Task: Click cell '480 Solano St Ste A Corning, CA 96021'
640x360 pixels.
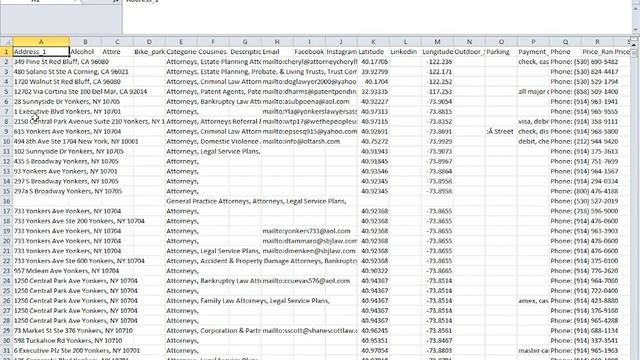Action: 41,72
